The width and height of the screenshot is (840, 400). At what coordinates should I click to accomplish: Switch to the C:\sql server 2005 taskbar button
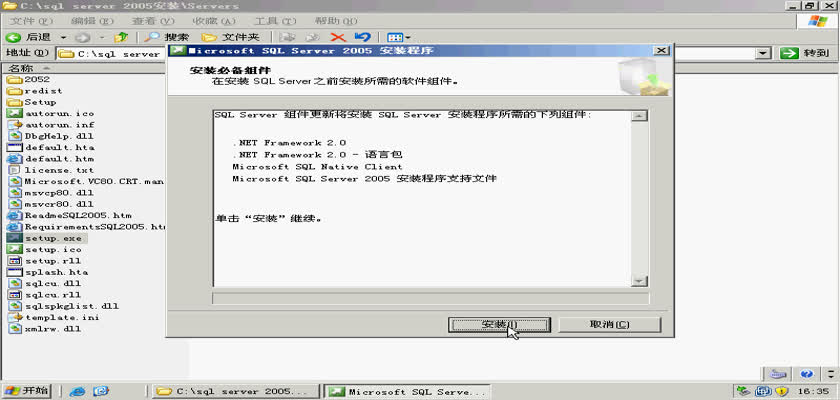(235, 391)
